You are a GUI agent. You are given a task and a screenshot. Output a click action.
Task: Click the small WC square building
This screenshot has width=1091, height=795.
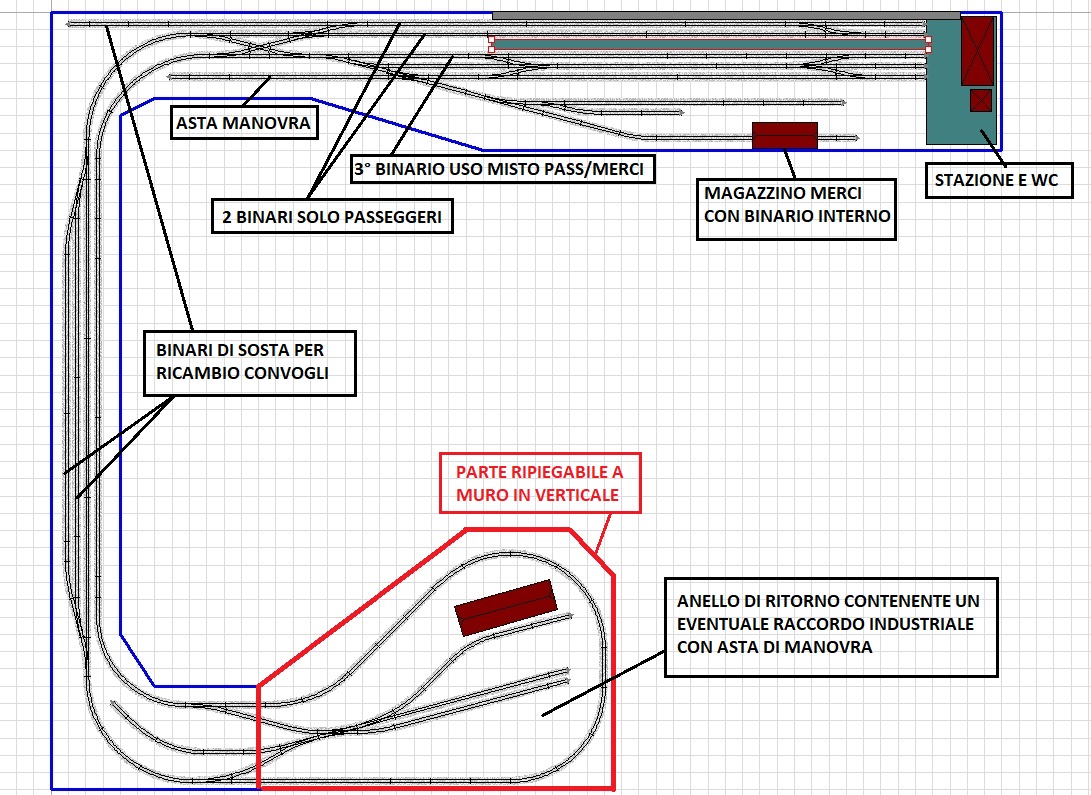[x=980, y=100]
